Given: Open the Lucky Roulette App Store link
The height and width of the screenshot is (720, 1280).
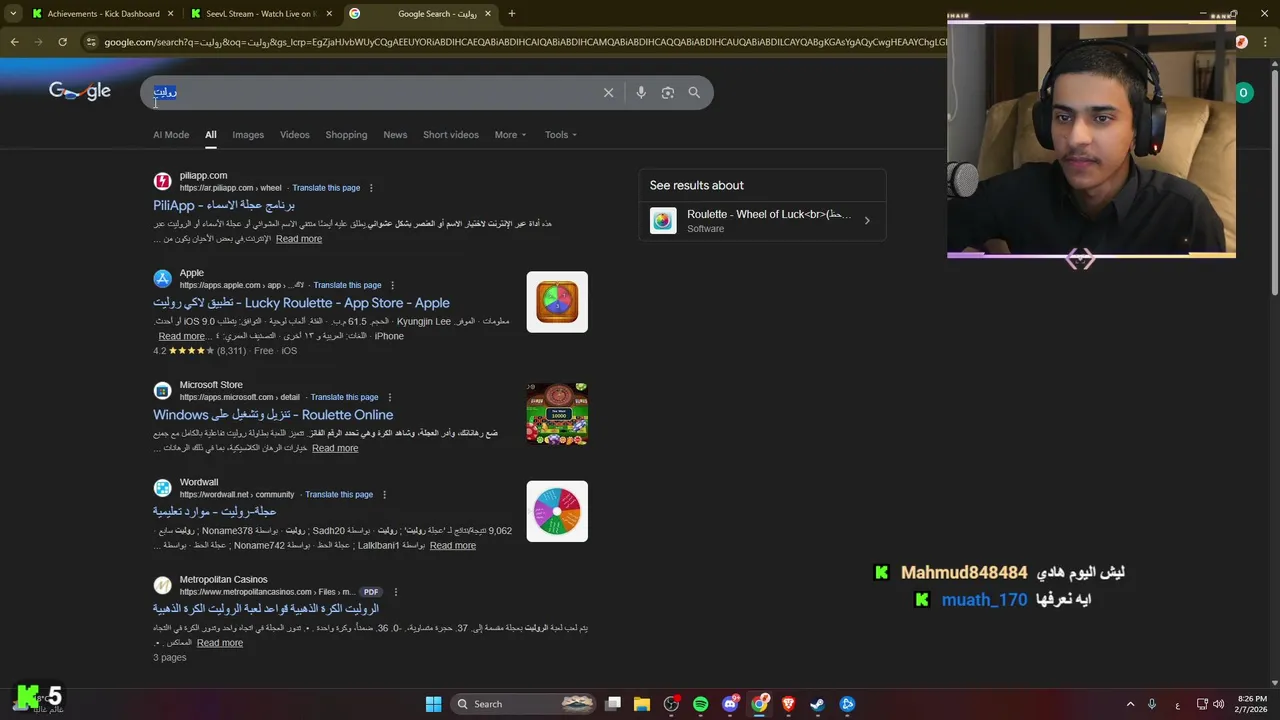Looking at the screenshot, I should pos(301,303).
